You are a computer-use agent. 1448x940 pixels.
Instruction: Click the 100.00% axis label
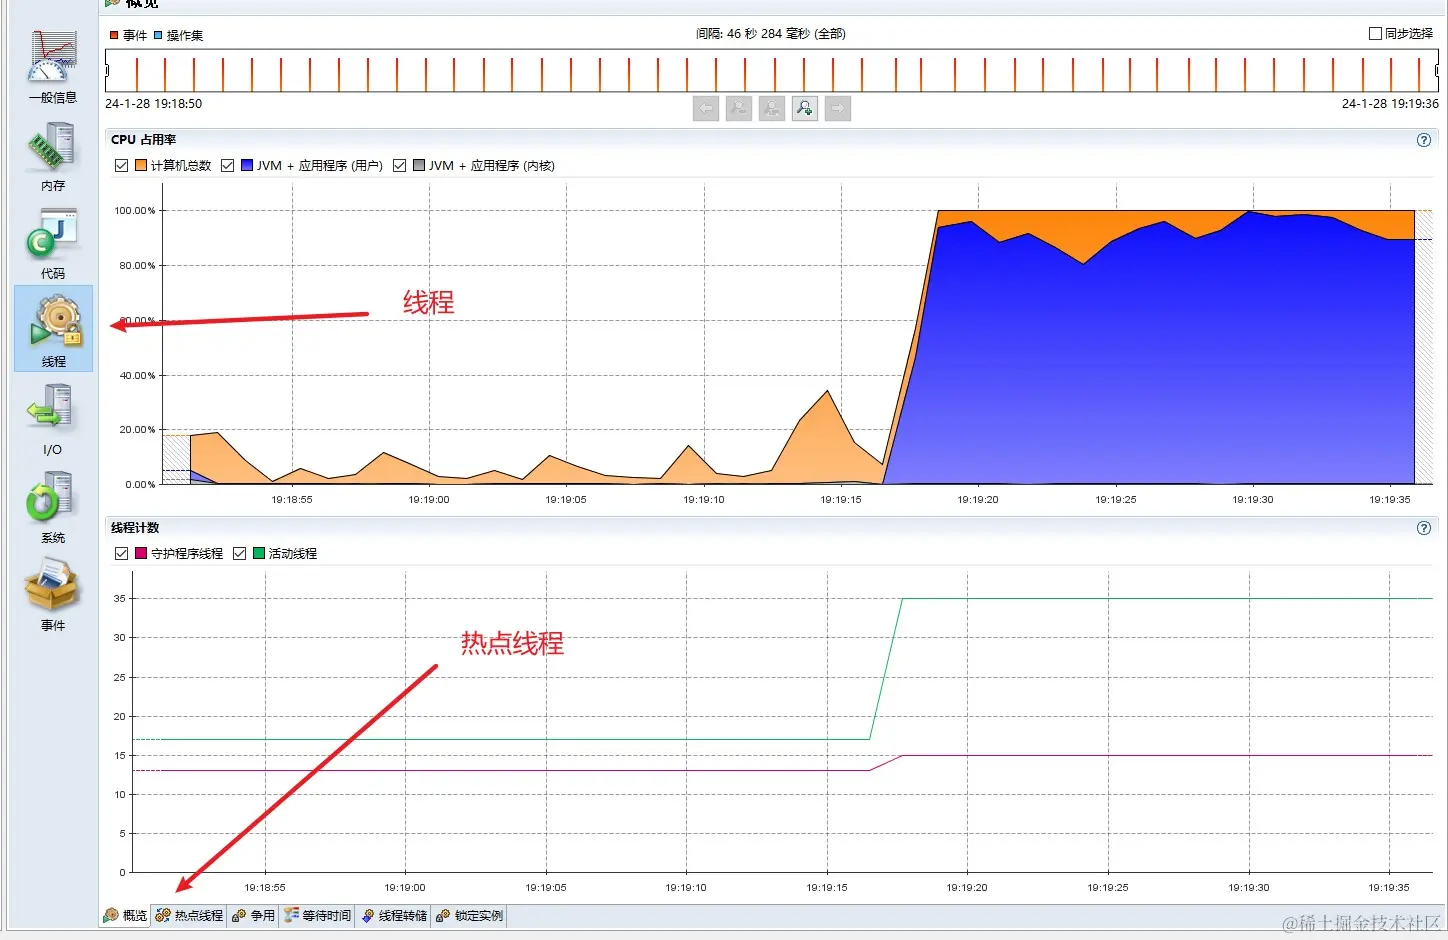[135, 211]
